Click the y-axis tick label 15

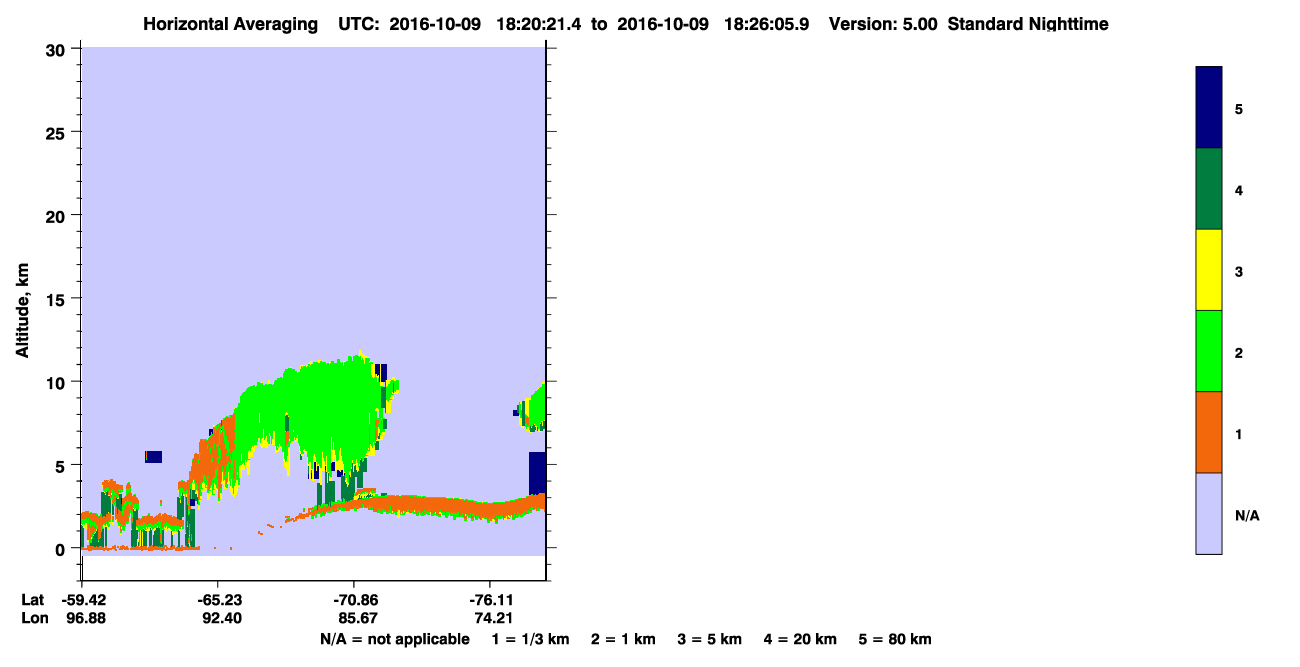click(x=57, y=298)
